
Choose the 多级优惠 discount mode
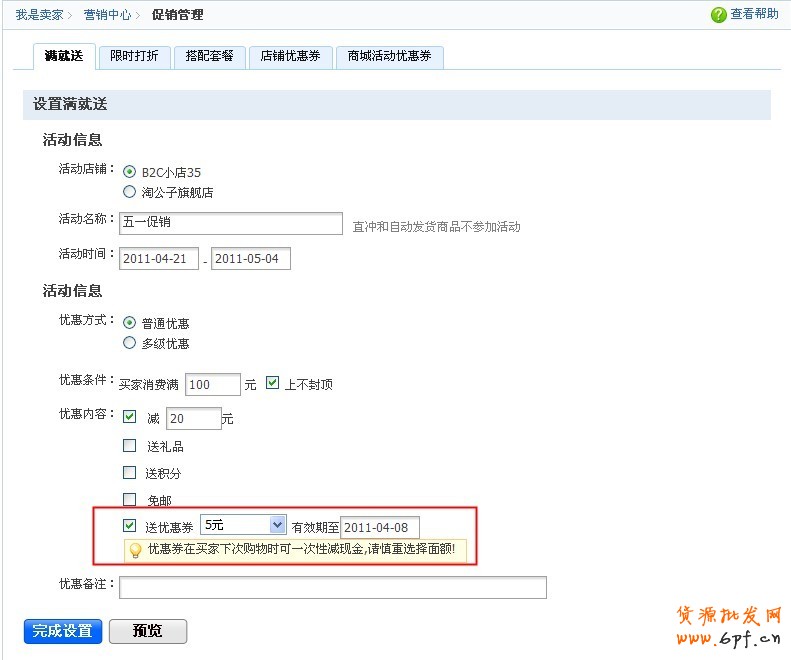129,343
